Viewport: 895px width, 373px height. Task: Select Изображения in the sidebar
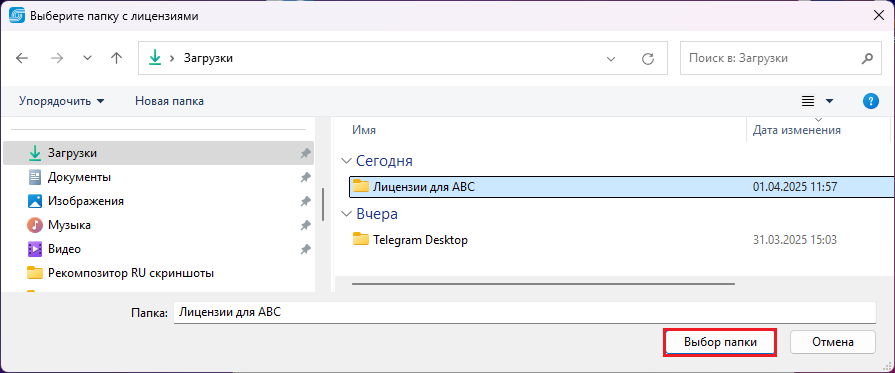coord(158,201)
